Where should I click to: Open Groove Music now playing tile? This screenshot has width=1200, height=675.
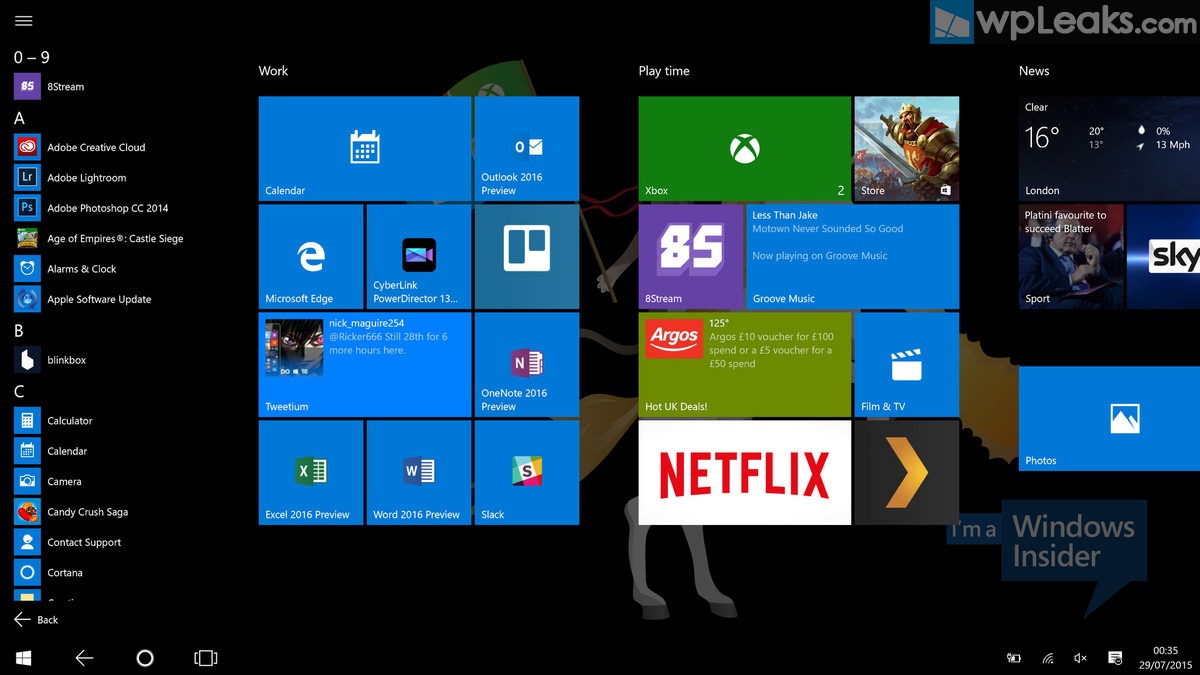[853, 257]
